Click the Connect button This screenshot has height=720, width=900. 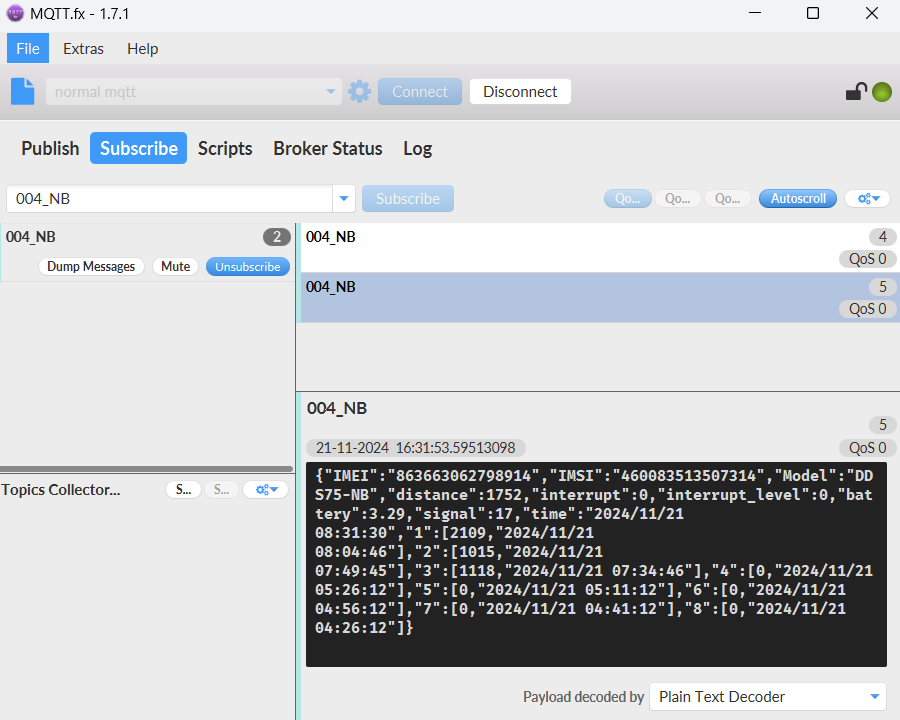[420, 92]
